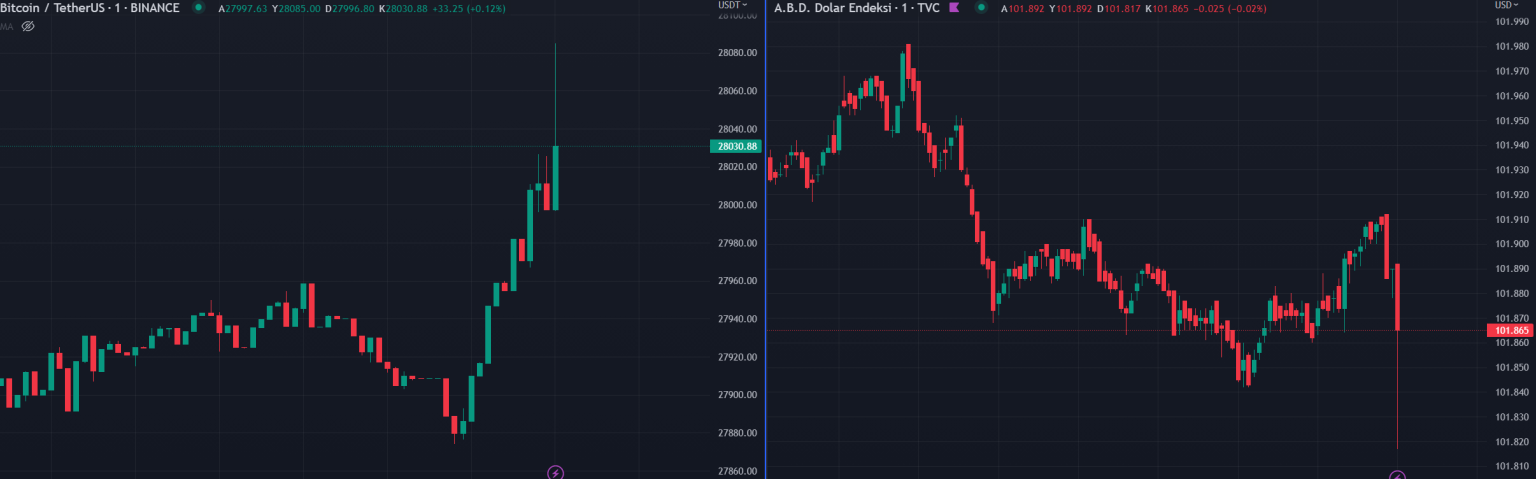The image size is (1536, 479).
Task: Click the purple flag icon beside TVC
Action: (954, 8)
